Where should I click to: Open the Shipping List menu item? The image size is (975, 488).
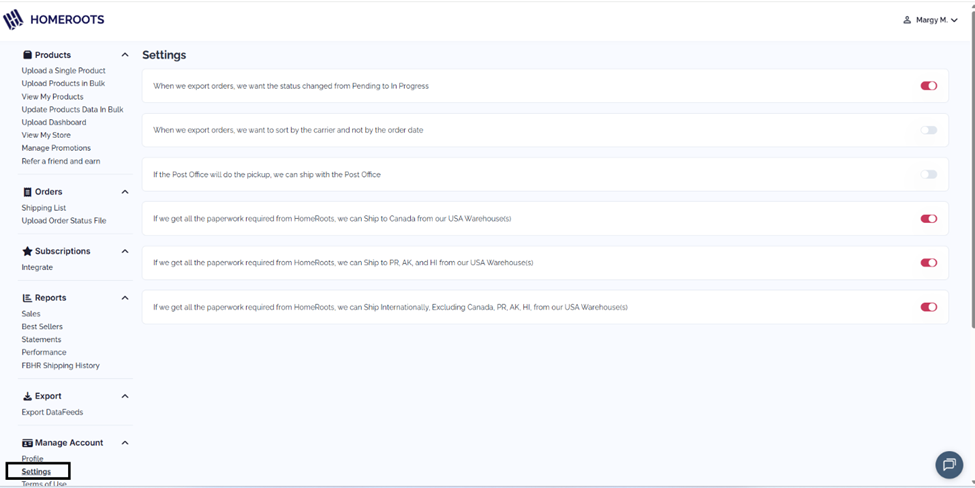pos(44,208)
